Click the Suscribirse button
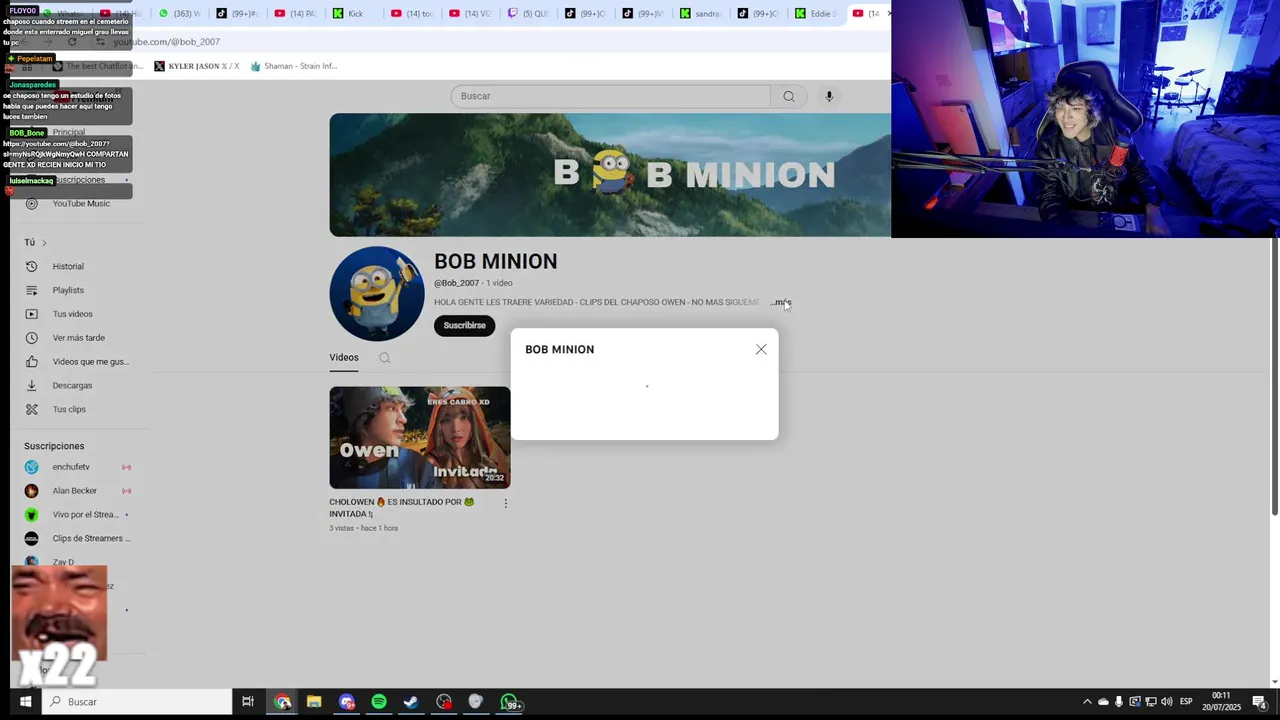Image resolution: width=1280 pixels, height=720 pixels. click(x=464, y=326)
